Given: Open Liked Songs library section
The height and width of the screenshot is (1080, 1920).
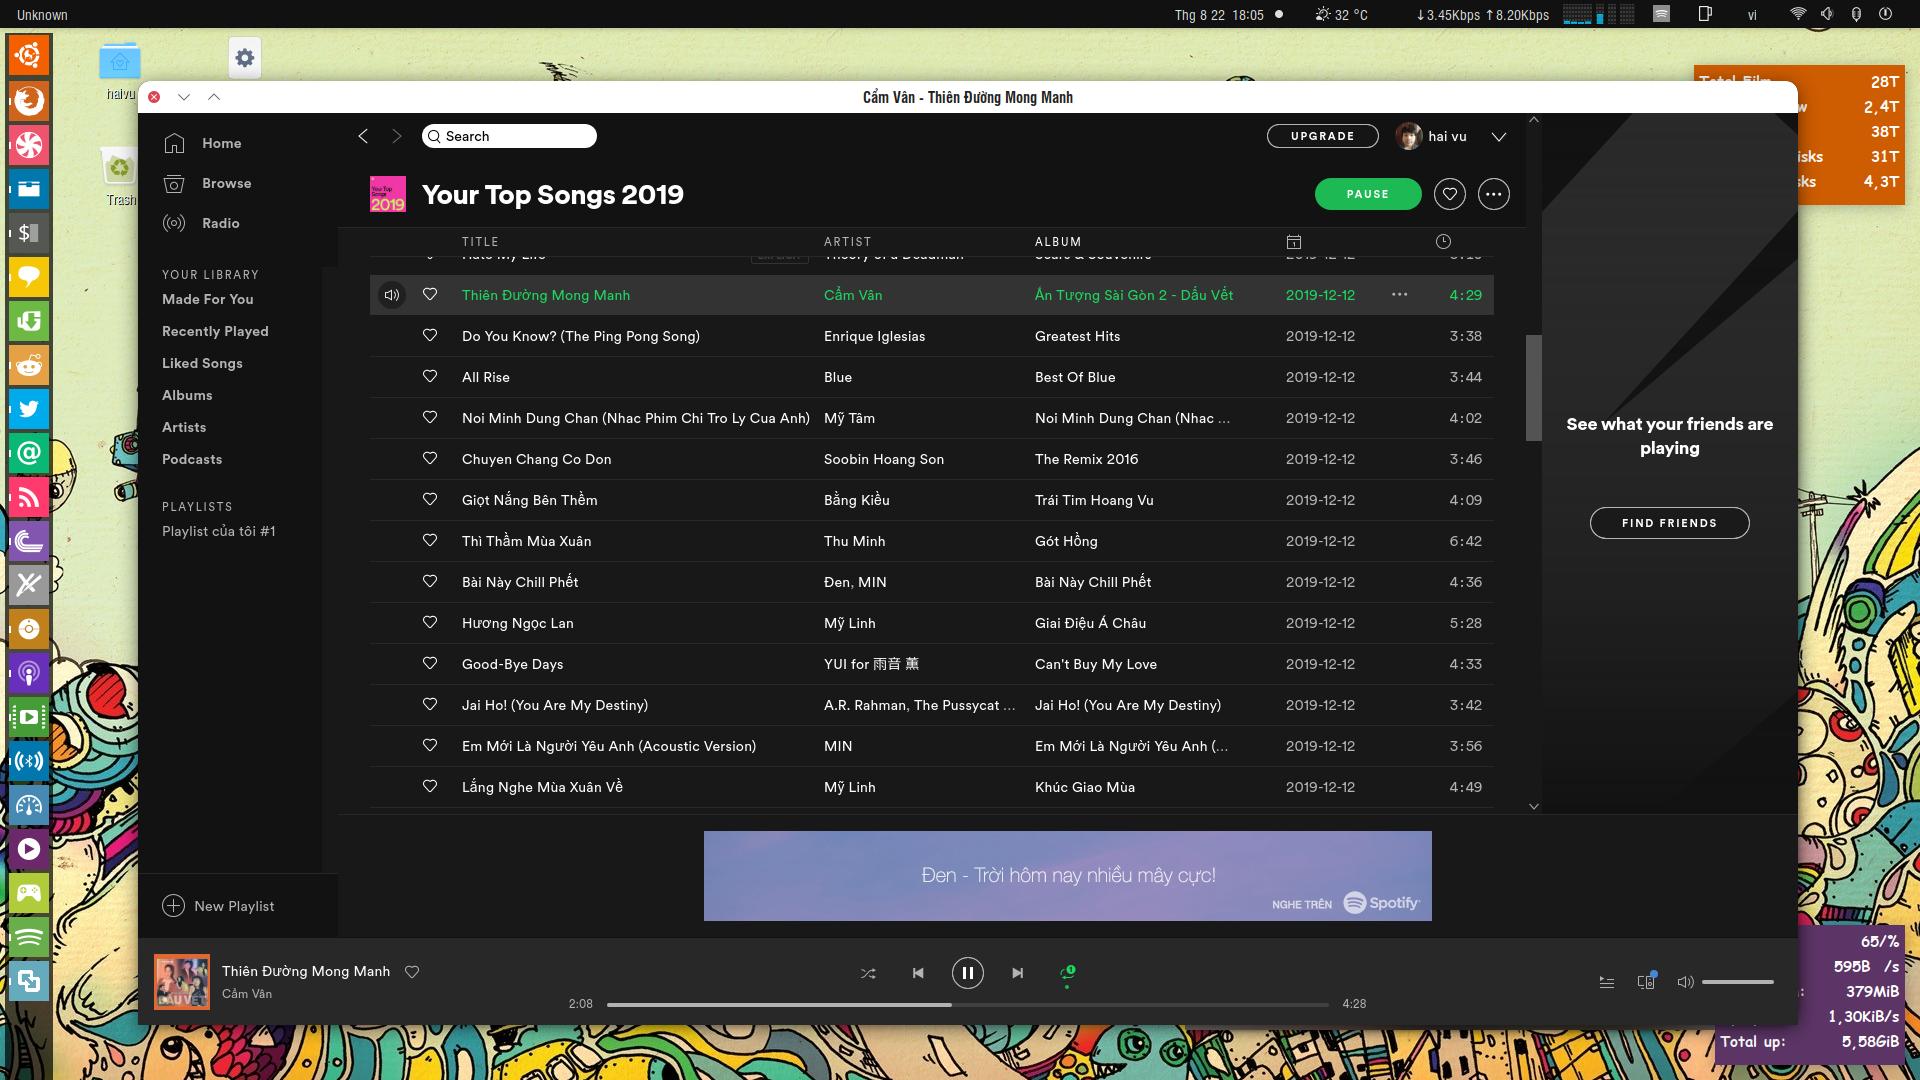Looking at the screenshot, I should 202,363.
